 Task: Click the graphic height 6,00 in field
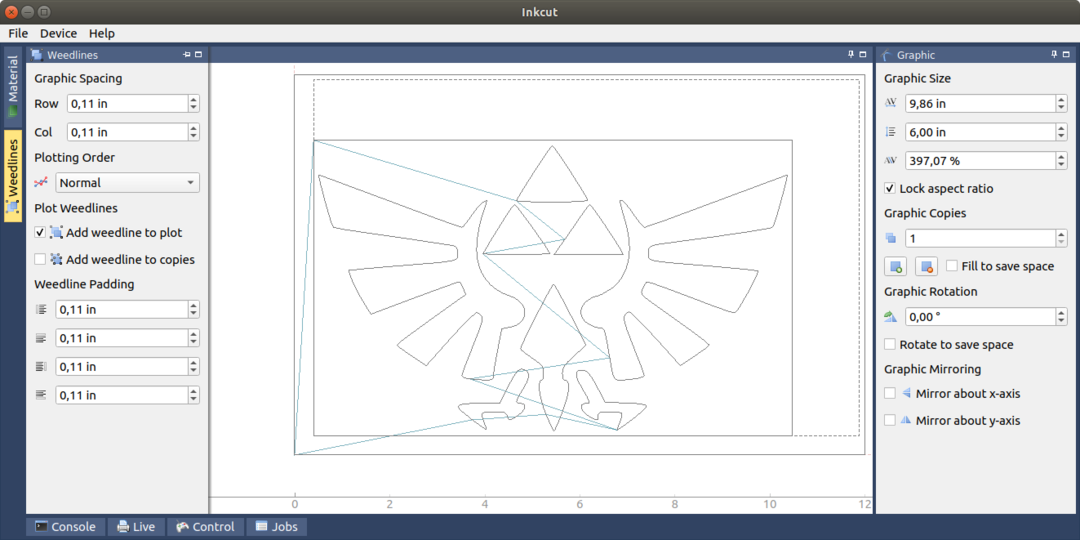click(x=980, y=132)
